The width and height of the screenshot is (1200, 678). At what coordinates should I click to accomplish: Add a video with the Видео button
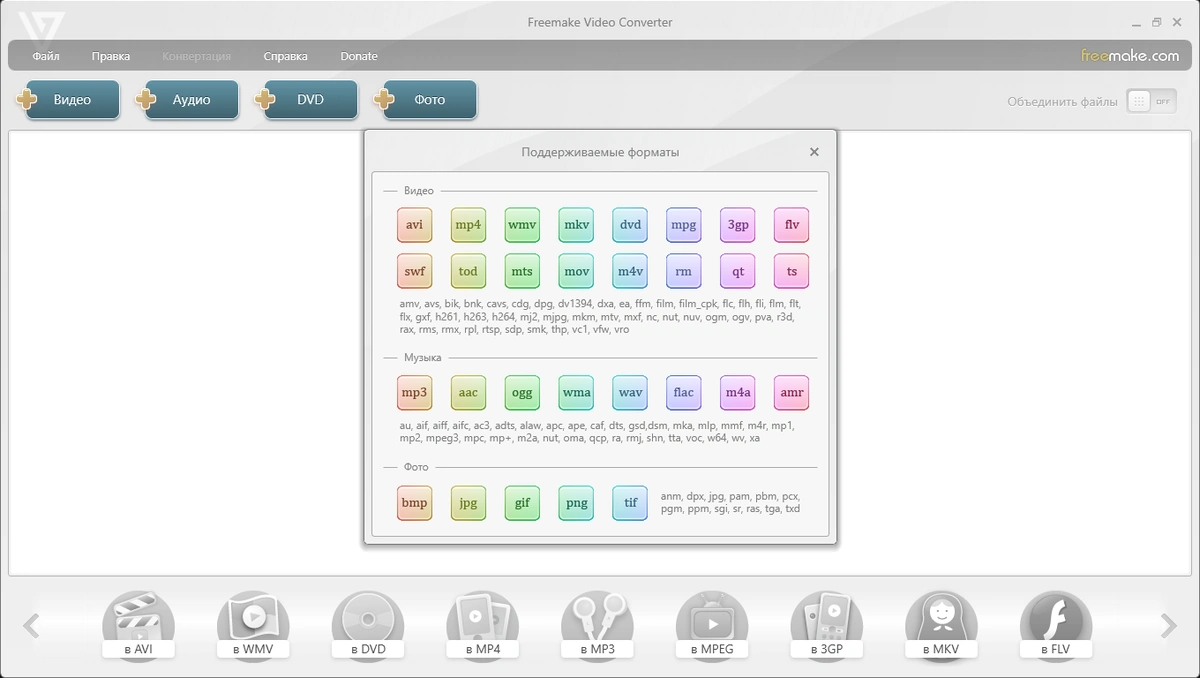68,100
